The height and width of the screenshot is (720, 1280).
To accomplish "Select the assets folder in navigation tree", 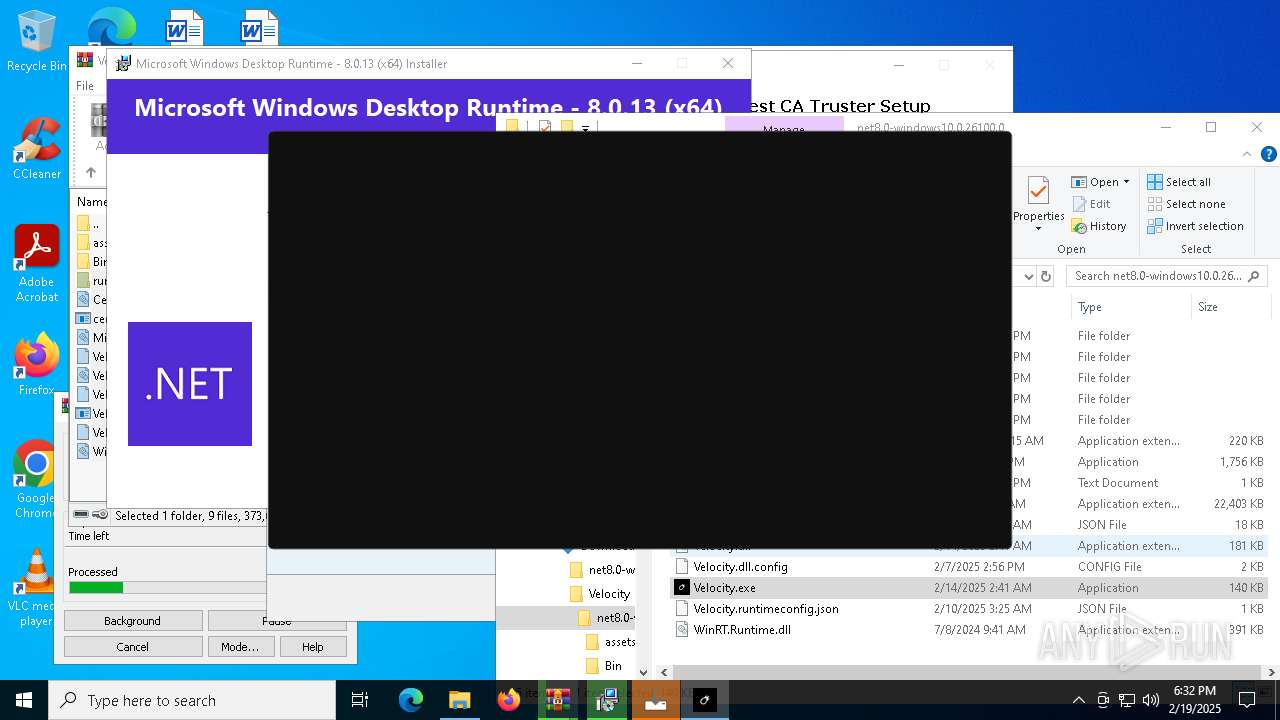I will pyautogui.click(x=611, y=642).
